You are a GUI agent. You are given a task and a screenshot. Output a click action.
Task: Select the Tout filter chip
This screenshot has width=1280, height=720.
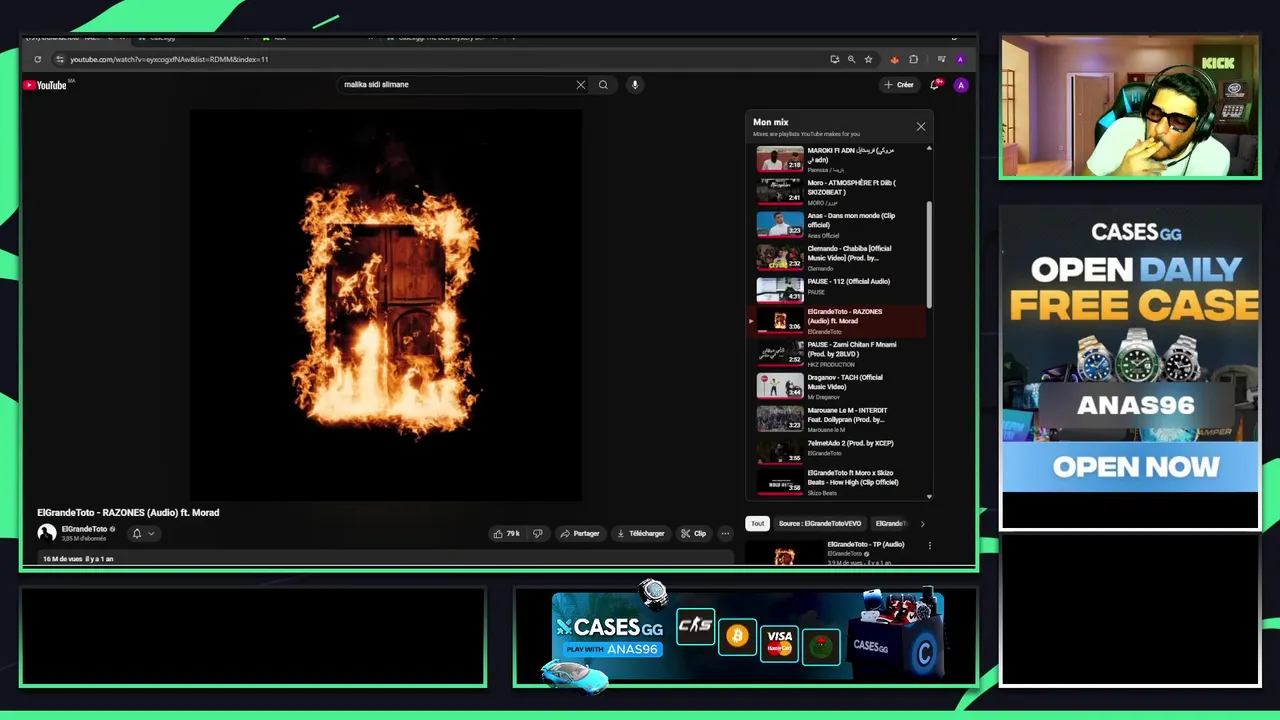point(757,523)
